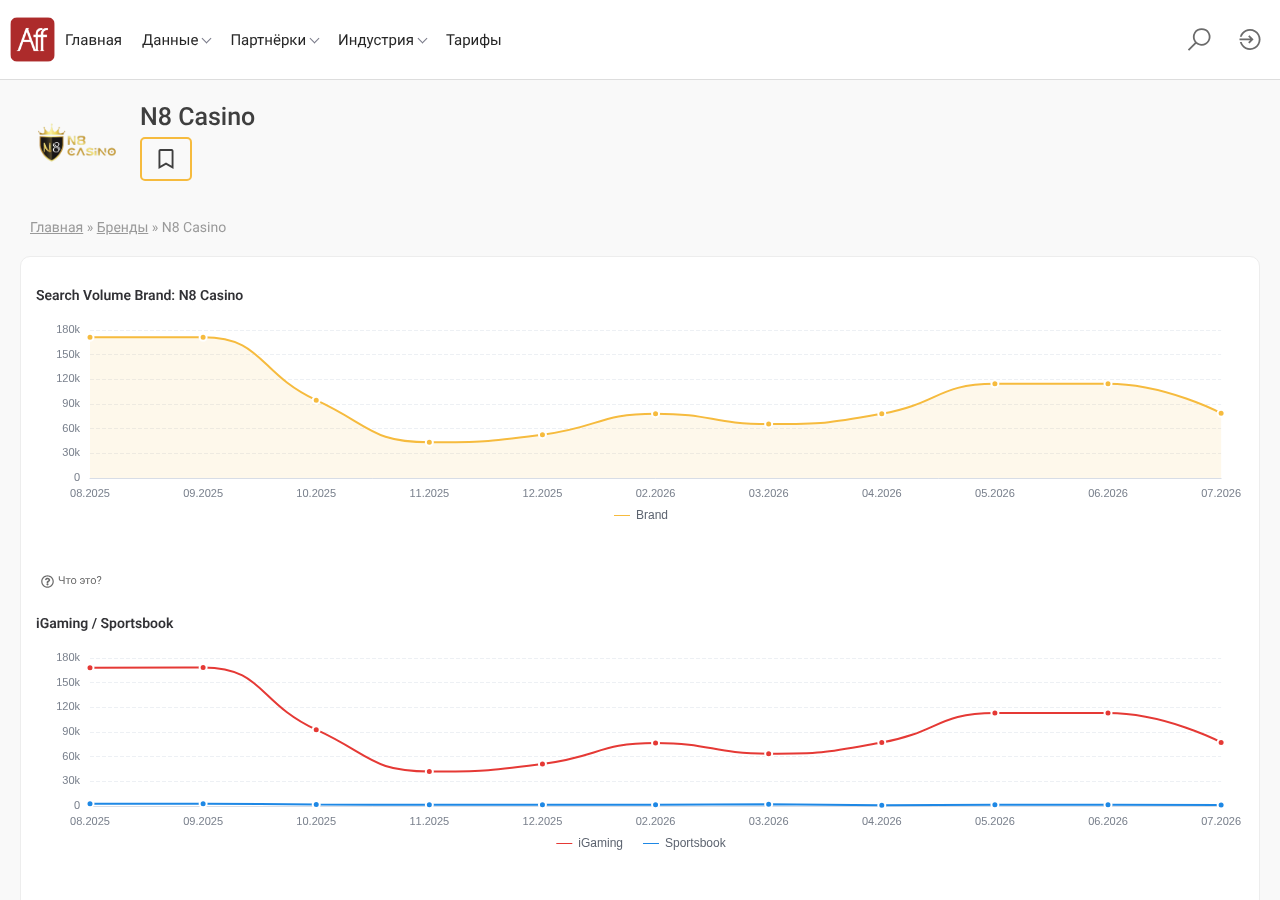1280x900 pixels.
Task: Open the Главная menu item
Action: tap(93, 40)
